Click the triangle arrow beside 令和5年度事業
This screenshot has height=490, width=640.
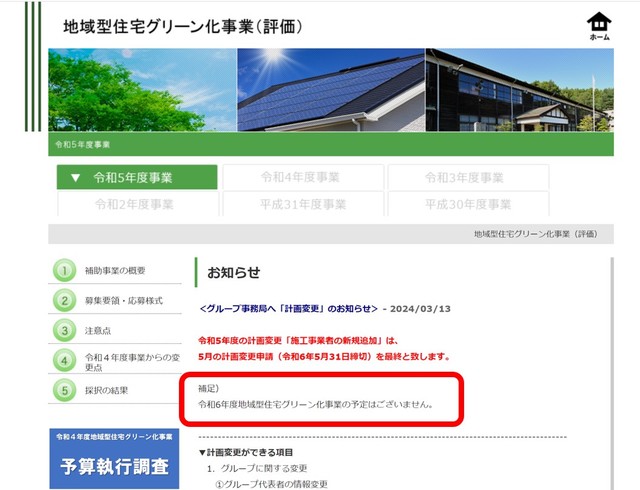click(x=75, y=178)
